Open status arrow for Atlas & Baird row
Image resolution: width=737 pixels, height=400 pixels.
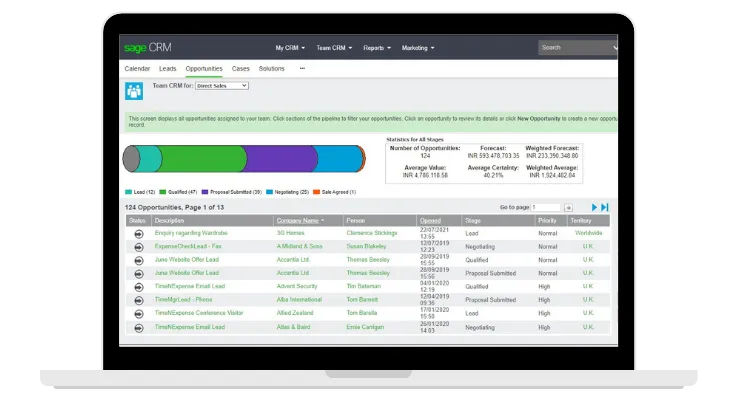(139, 328)
